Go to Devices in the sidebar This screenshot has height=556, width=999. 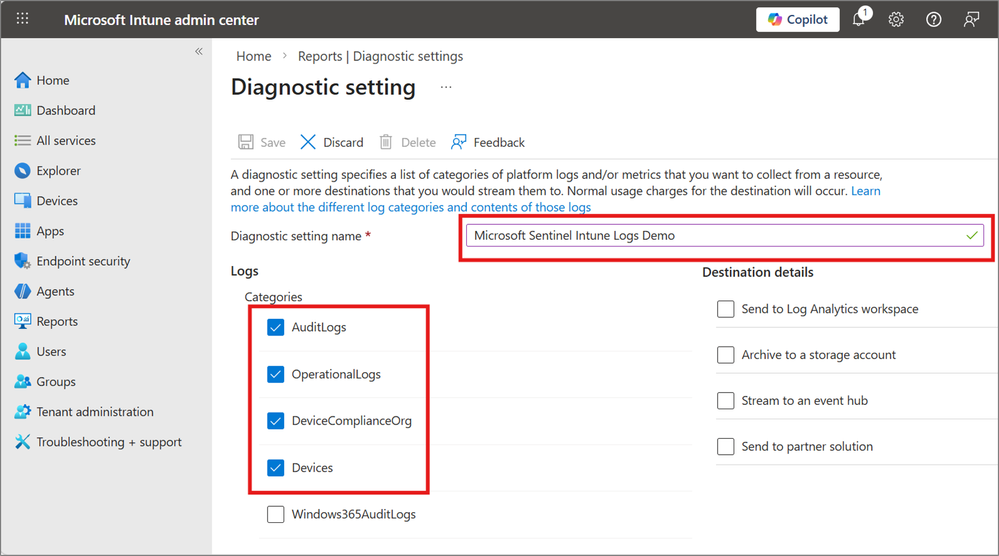tap(57, 201)
